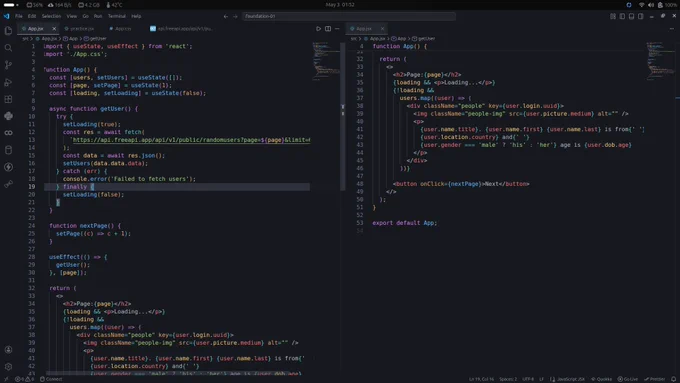Click the Ln 19, Col 16 status item

pos(481,379)
